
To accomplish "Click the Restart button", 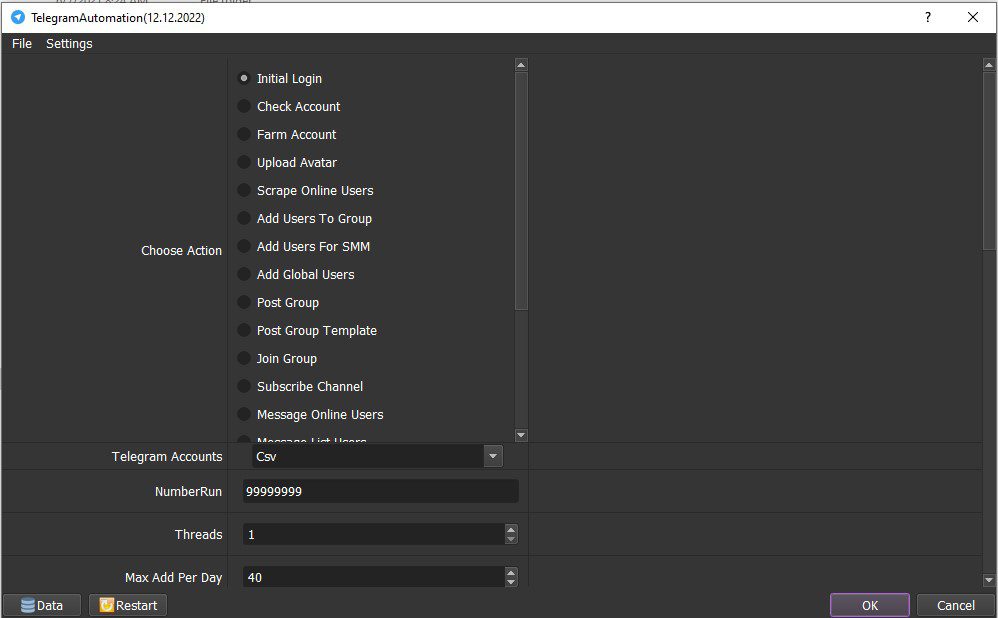I will click(x=128, y=605).
